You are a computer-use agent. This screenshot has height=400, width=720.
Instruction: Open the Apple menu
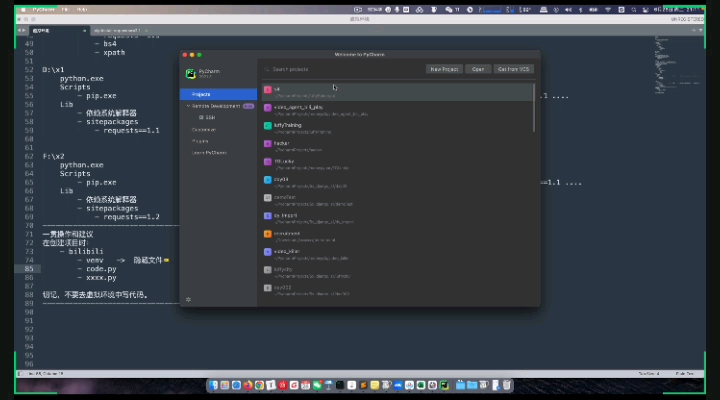pyautogui.click(x=23, y=10)
